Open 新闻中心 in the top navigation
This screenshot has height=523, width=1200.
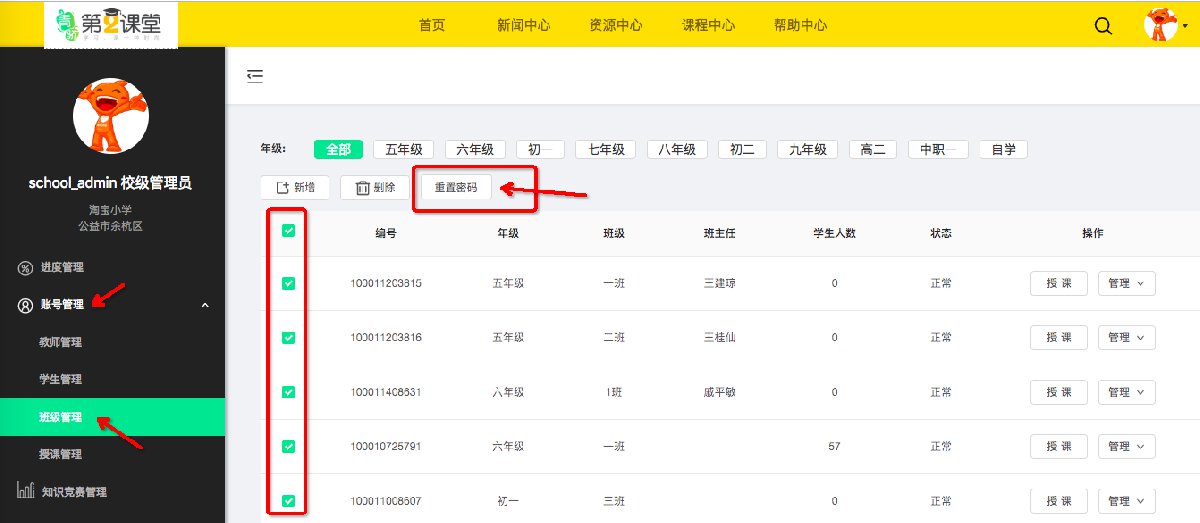(x=523, y=26)
